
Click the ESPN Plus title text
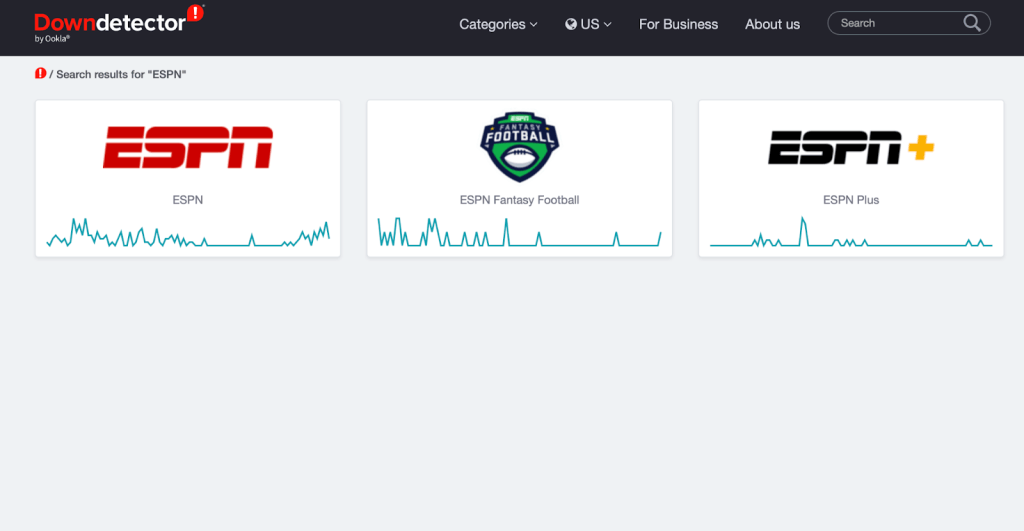pyautogui.click(x=851, y=200)
